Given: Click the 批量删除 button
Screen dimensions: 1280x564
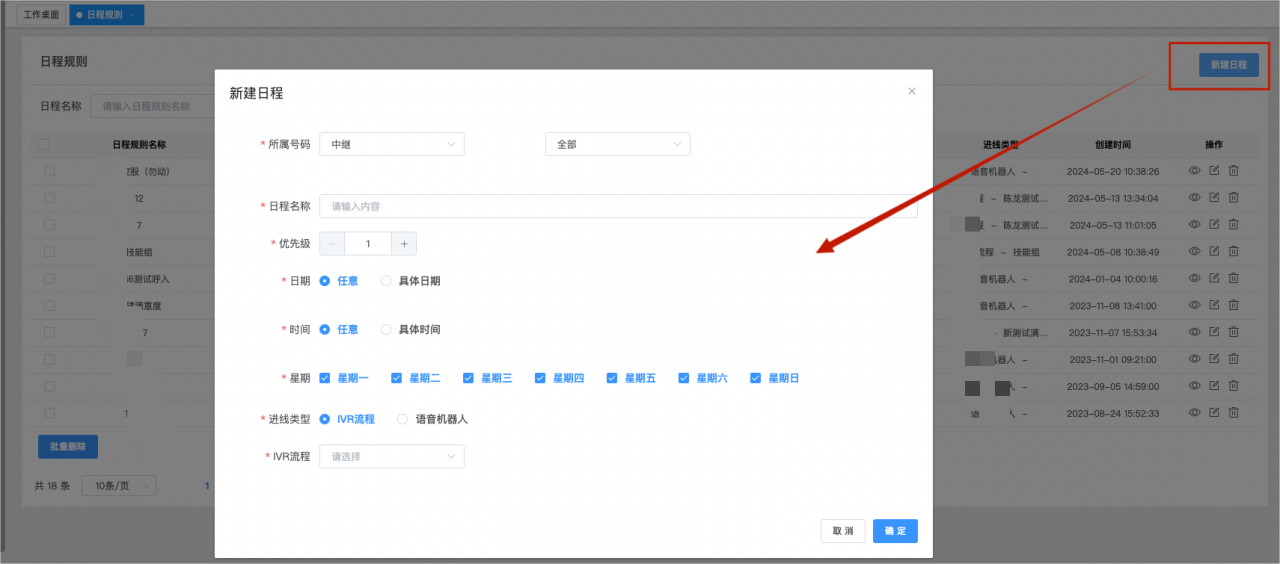Looking at the screenshot, I should (x=68, y=447).
